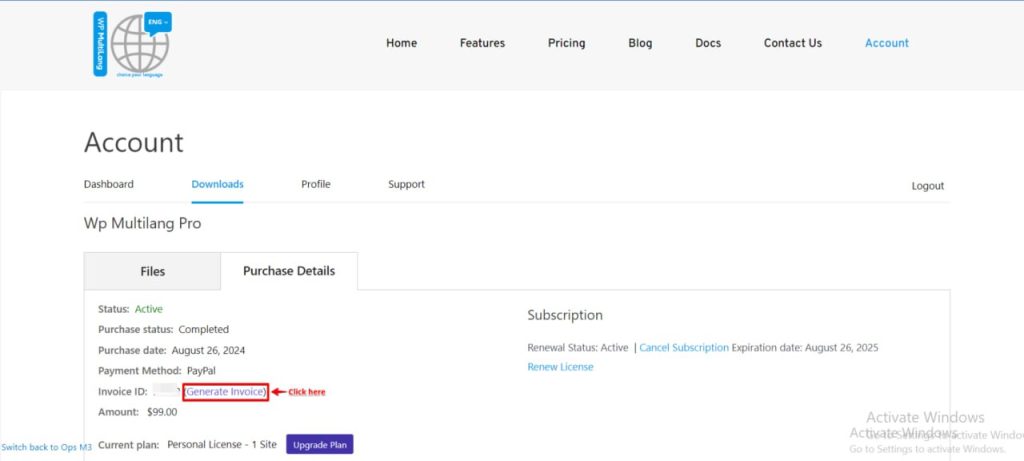Click the Personal License - 1 Site text
Image resolution: width=1024 pixels, height=461 pixels.
[222, 445]
